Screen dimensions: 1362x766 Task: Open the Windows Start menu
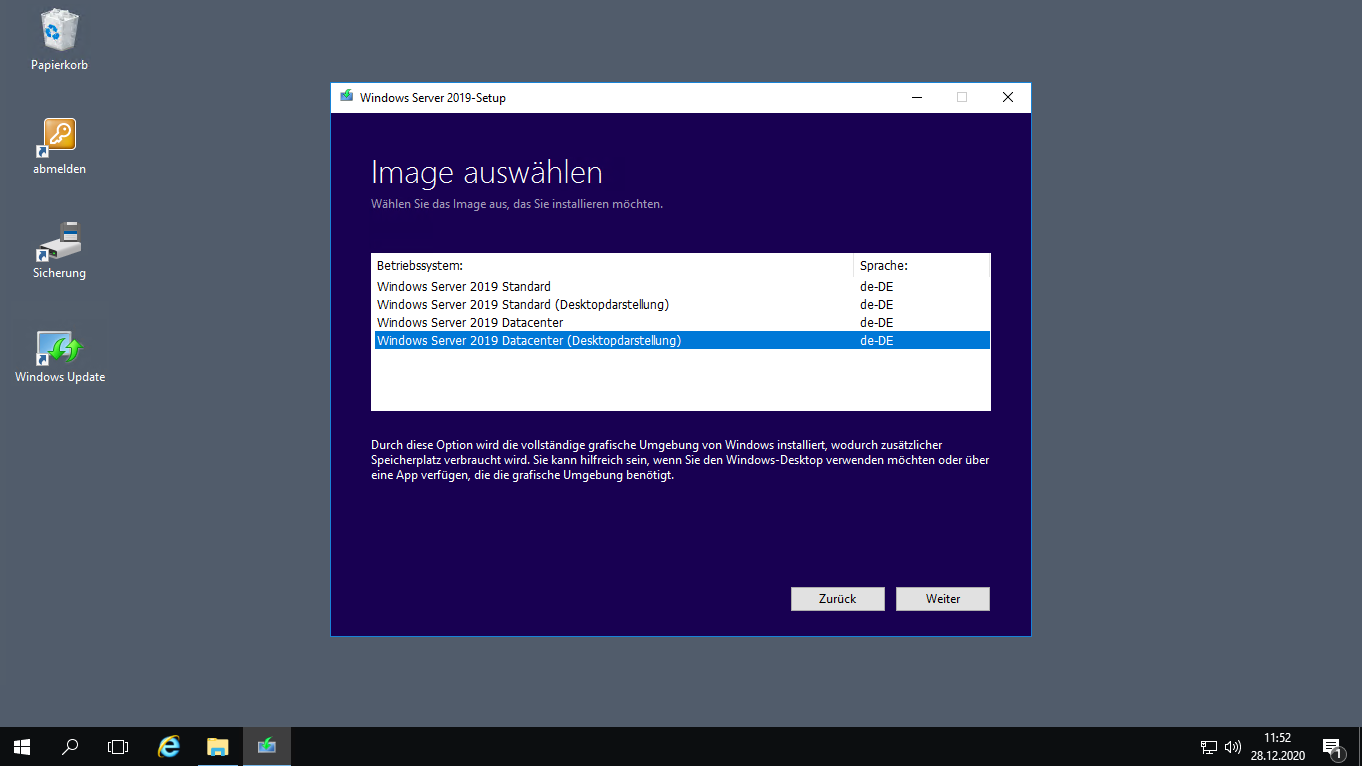coord(22,746)
